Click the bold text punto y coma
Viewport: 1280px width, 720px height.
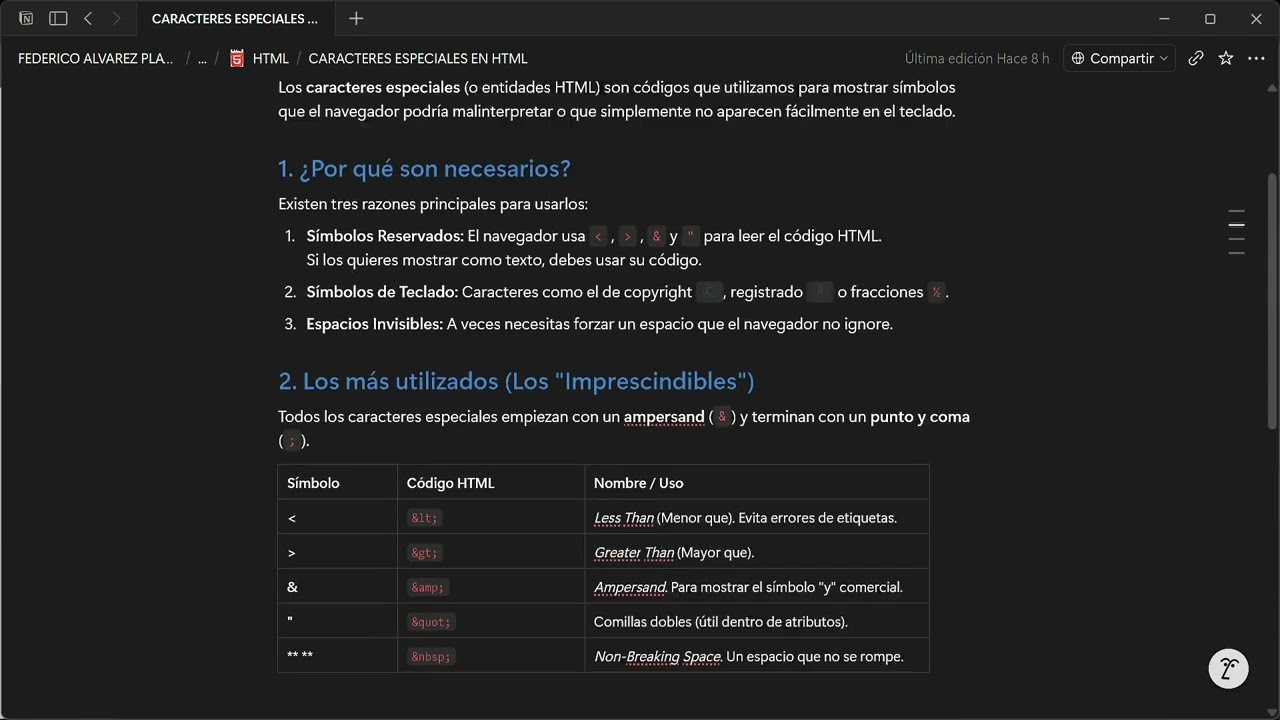coord(920,417)
